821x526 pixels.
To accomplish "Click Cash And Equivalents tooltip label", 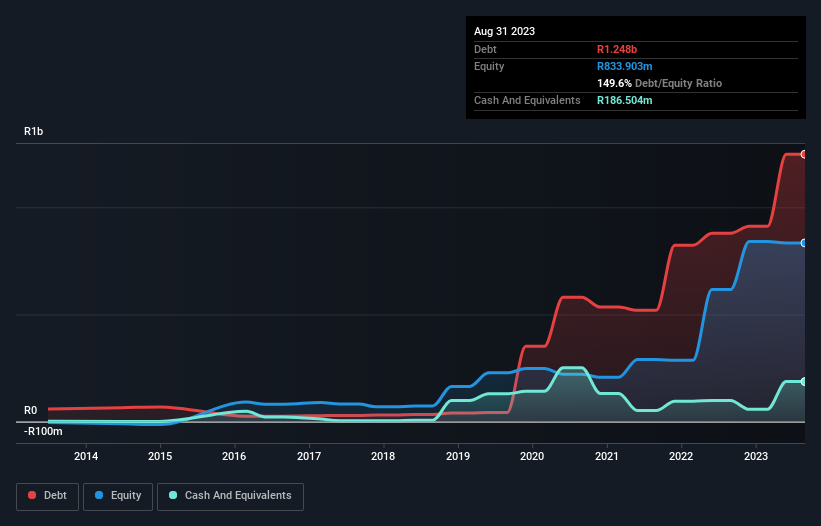I will [527, 100].
